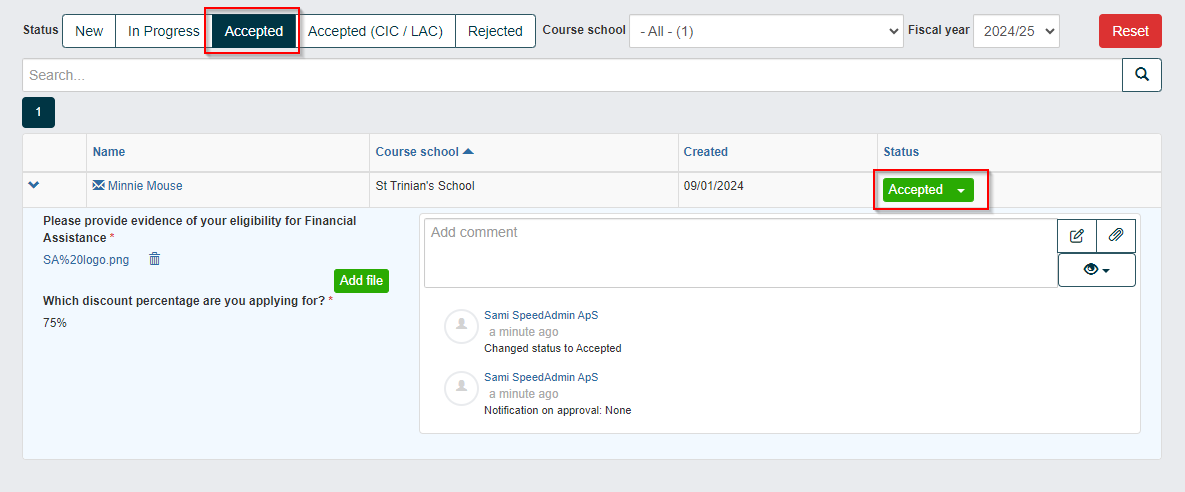This screenshot has width=1185, height=492.
Task: Open the SA%20logo.png file link
Action: tap(86, 259)
